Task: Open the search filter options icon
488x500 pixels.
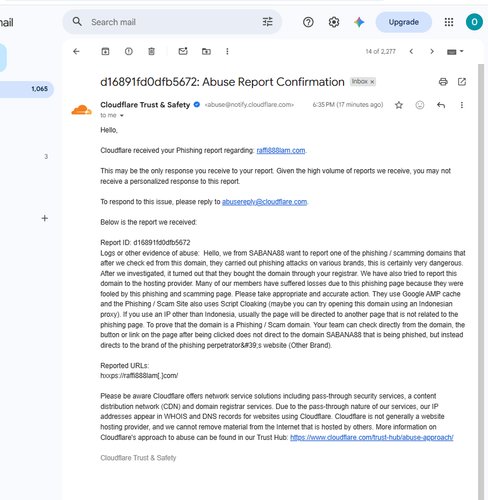Action: (267, 22)
